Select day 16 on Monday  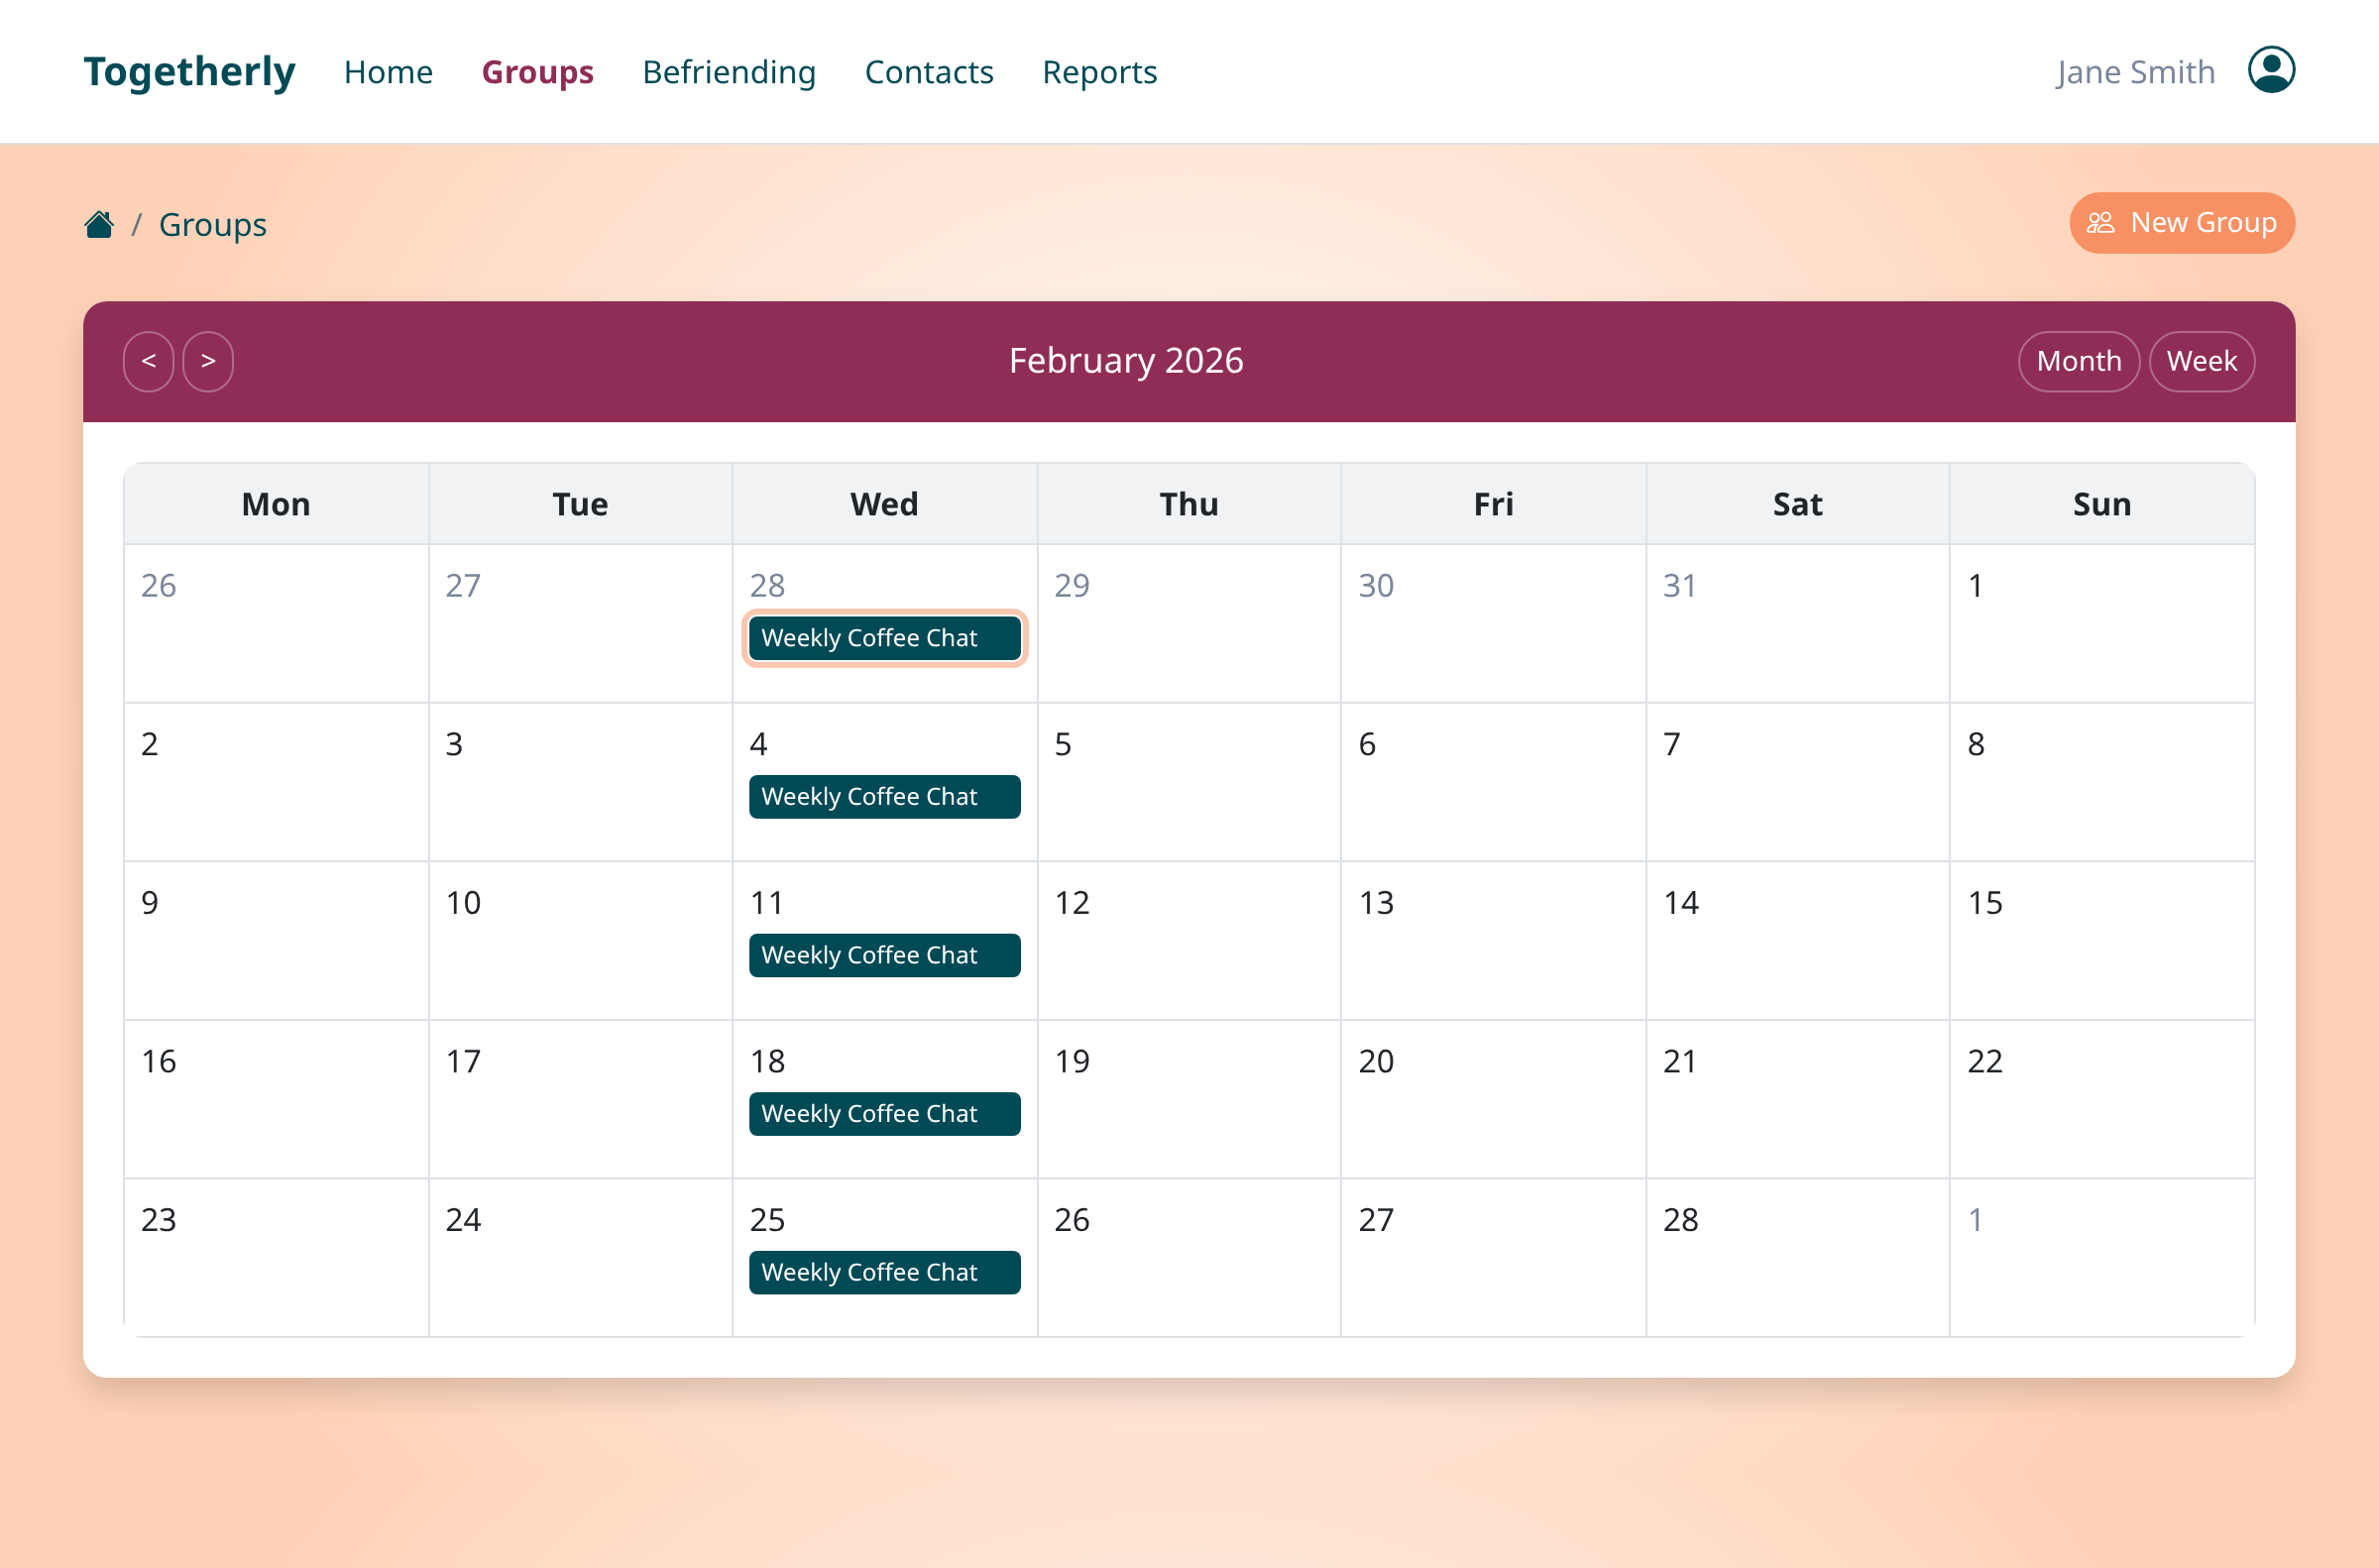pyautogui.click(x=276, y=1099)
